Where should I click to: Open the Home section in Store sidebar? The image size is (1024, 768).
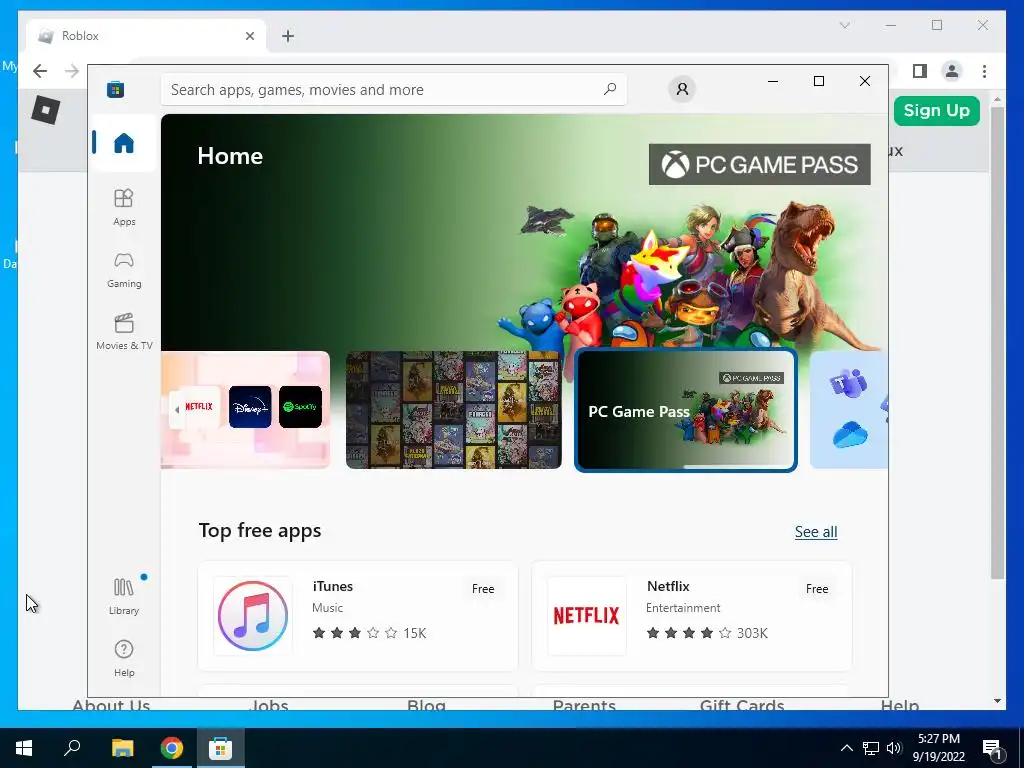[123, 142]
